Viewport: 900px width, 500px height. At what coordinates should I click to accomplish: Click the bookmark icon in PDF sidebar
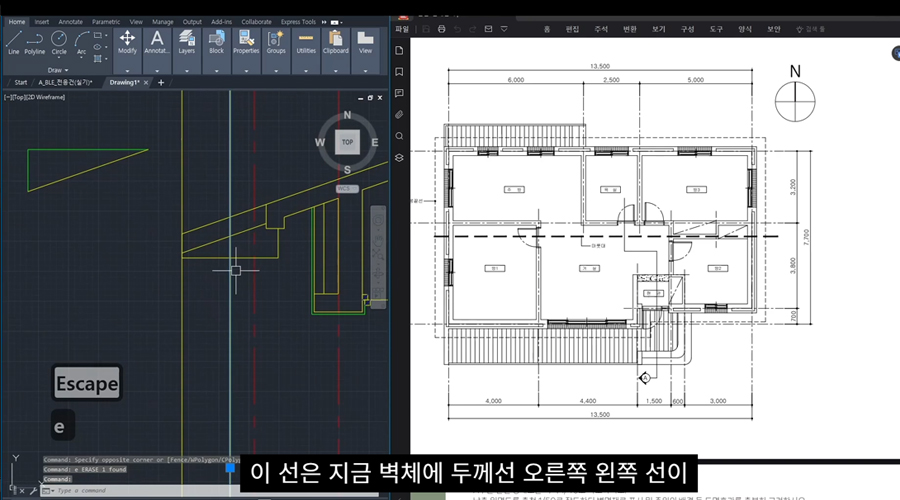(x=399, y=72)
